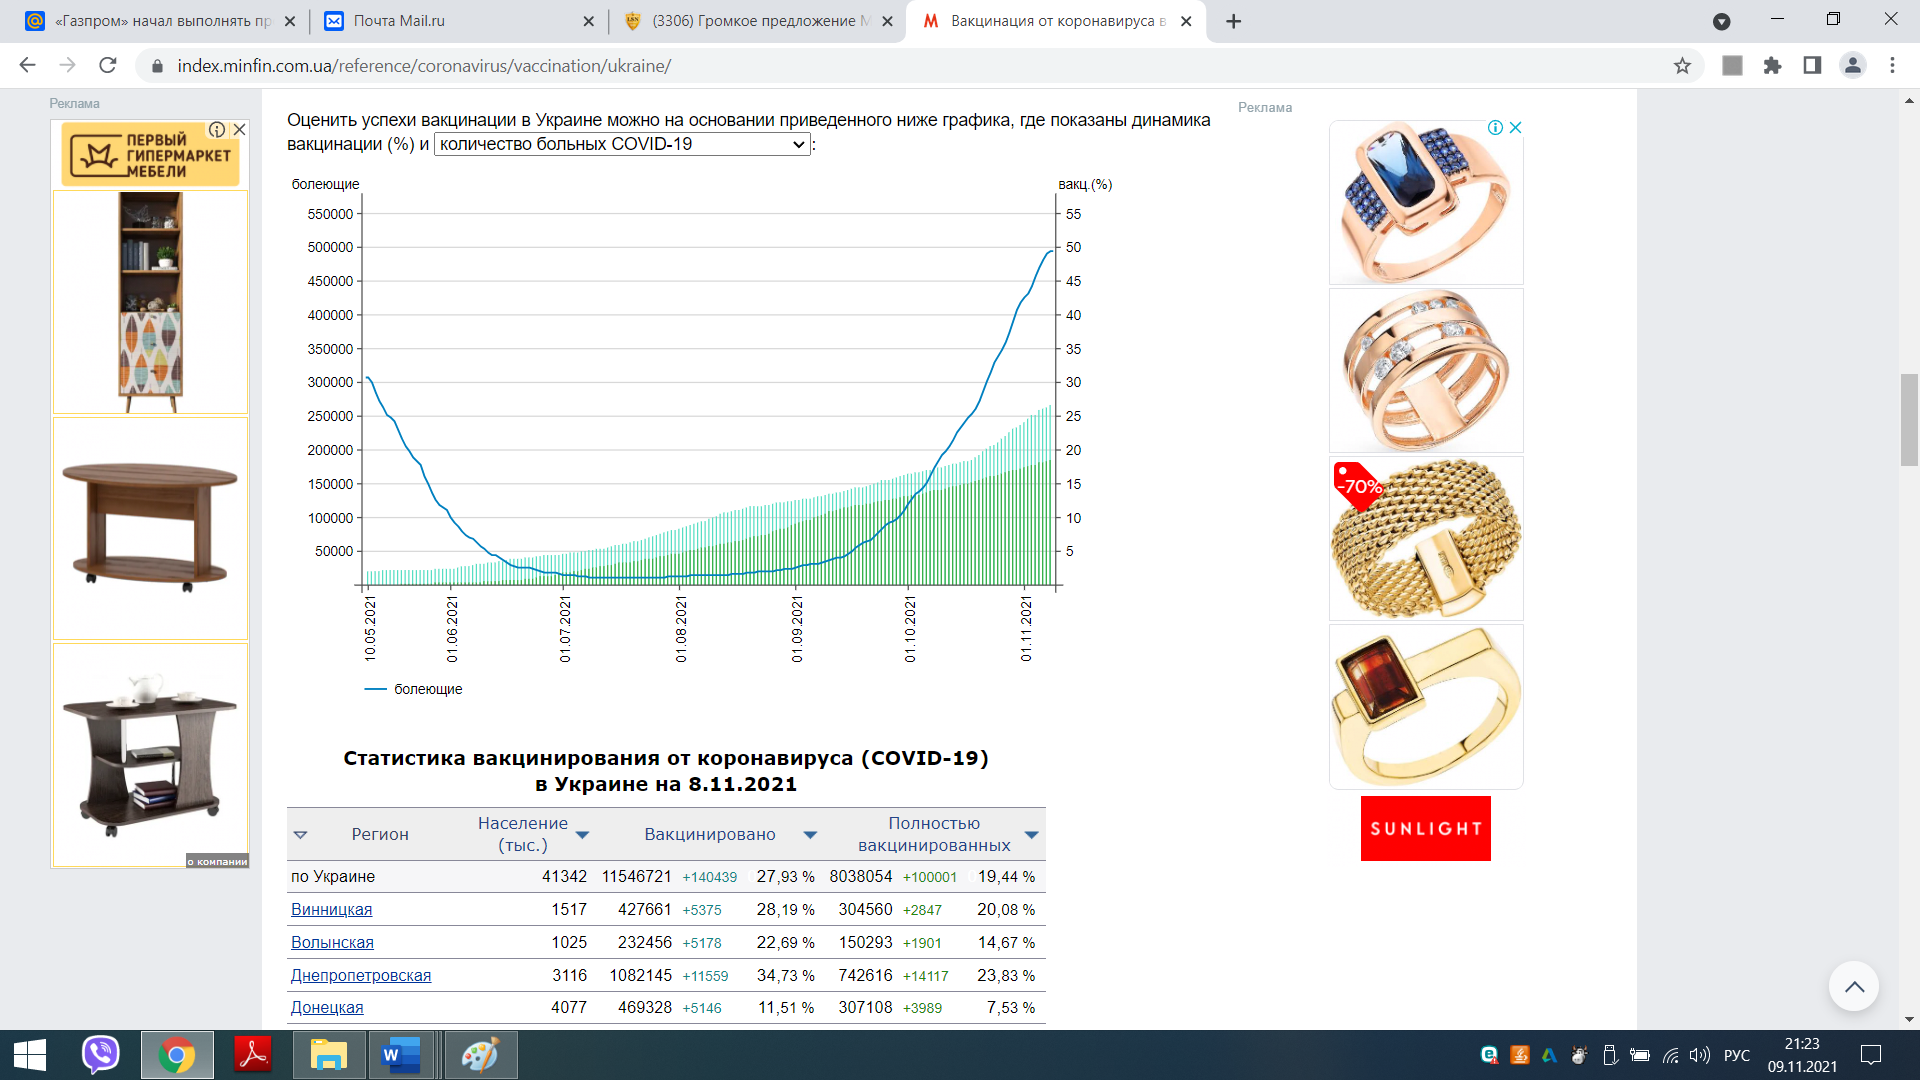Close the furniture ad with the X icon
Viewport: 1920px width, 1080px height.
(x=240, y=129)
